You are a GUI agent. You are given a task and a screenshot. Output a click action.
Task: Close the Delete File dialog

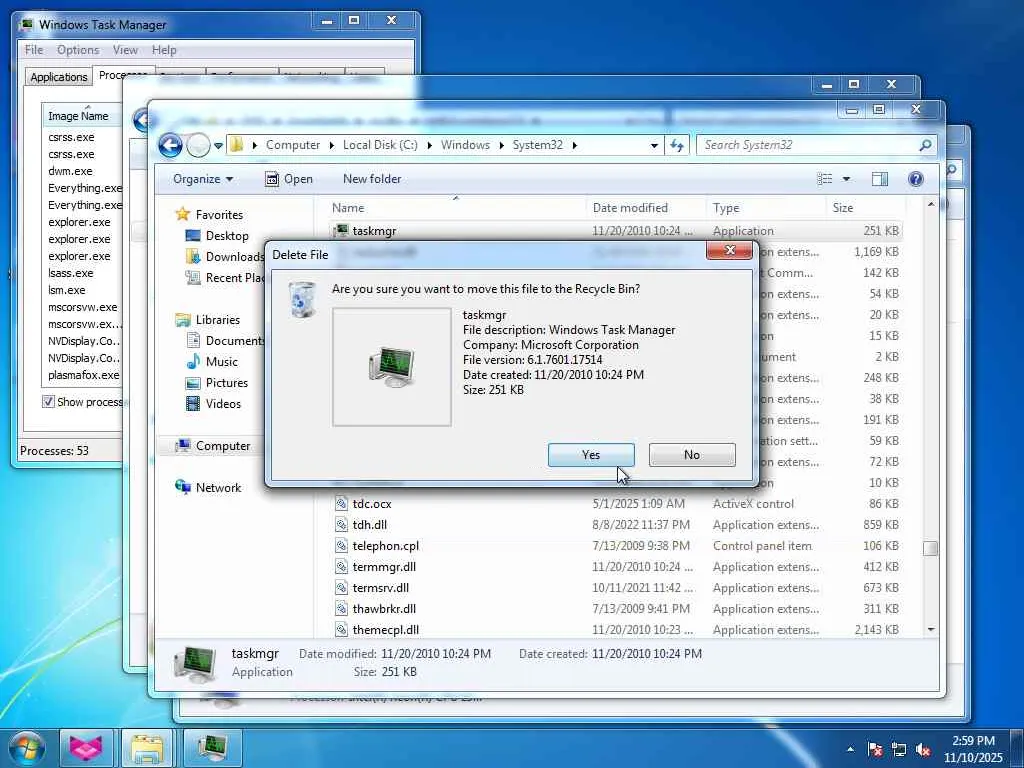[x=729, y=250]
